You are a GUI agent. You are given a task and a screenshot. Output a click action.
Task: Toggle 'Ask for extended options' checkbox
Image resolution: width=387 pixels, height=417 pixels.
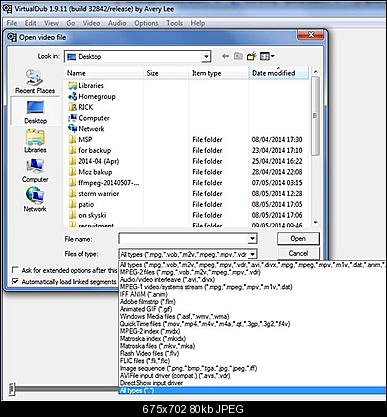click(15, 269)
